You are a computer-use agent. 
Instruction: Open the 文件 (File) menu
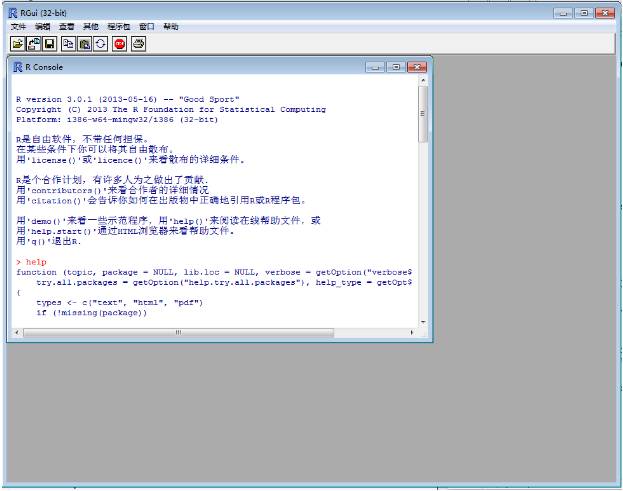(18, 27)
